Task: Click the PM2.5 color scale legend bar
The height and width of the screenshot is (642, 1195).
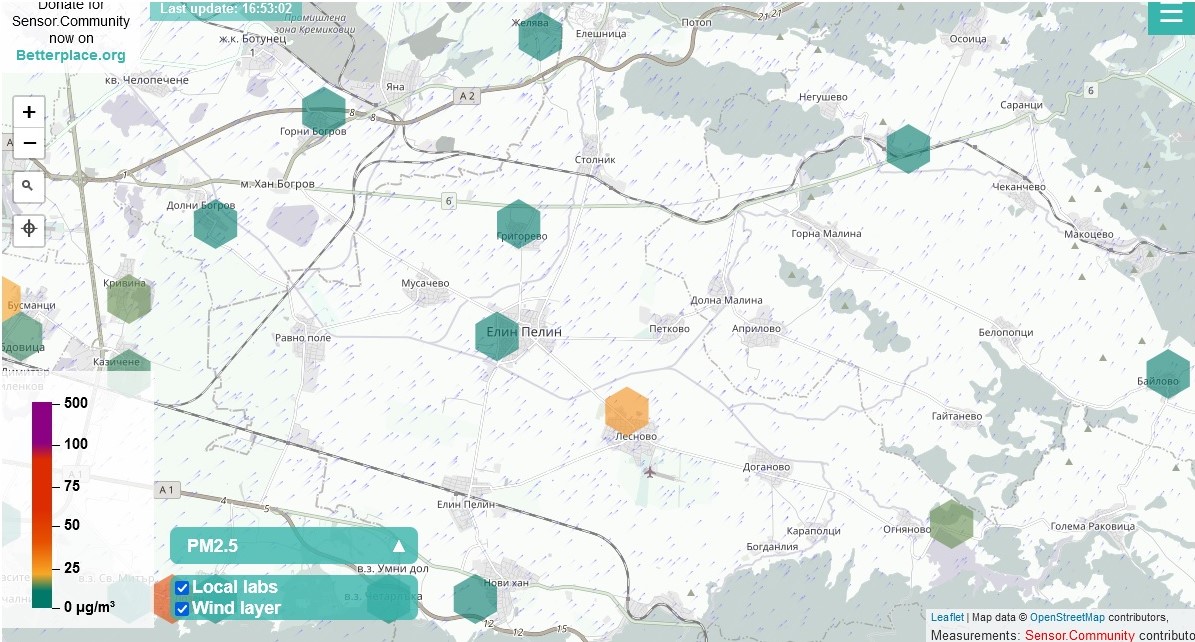Action: coord(42,504)
